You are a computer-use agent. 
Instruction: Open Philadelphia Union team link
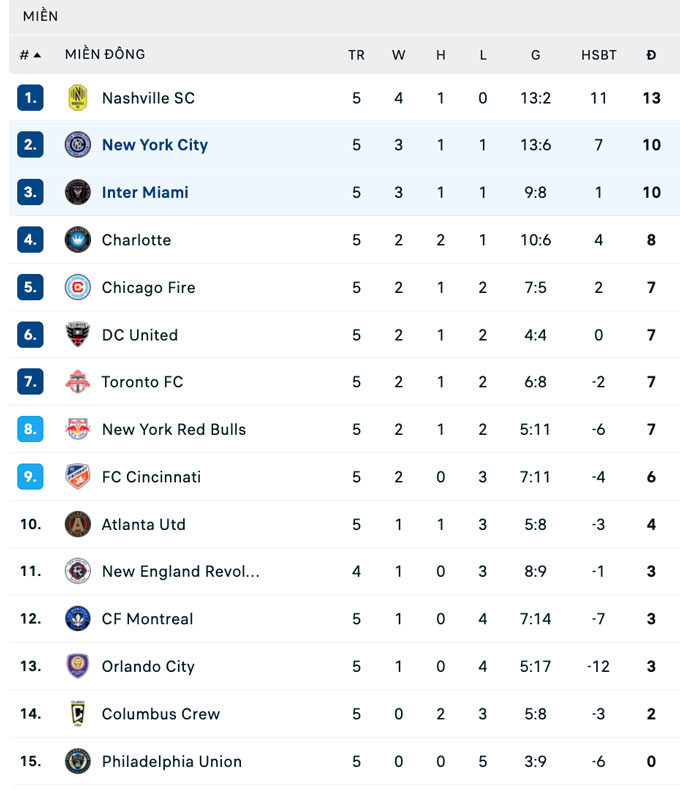(x=171, y=761)
